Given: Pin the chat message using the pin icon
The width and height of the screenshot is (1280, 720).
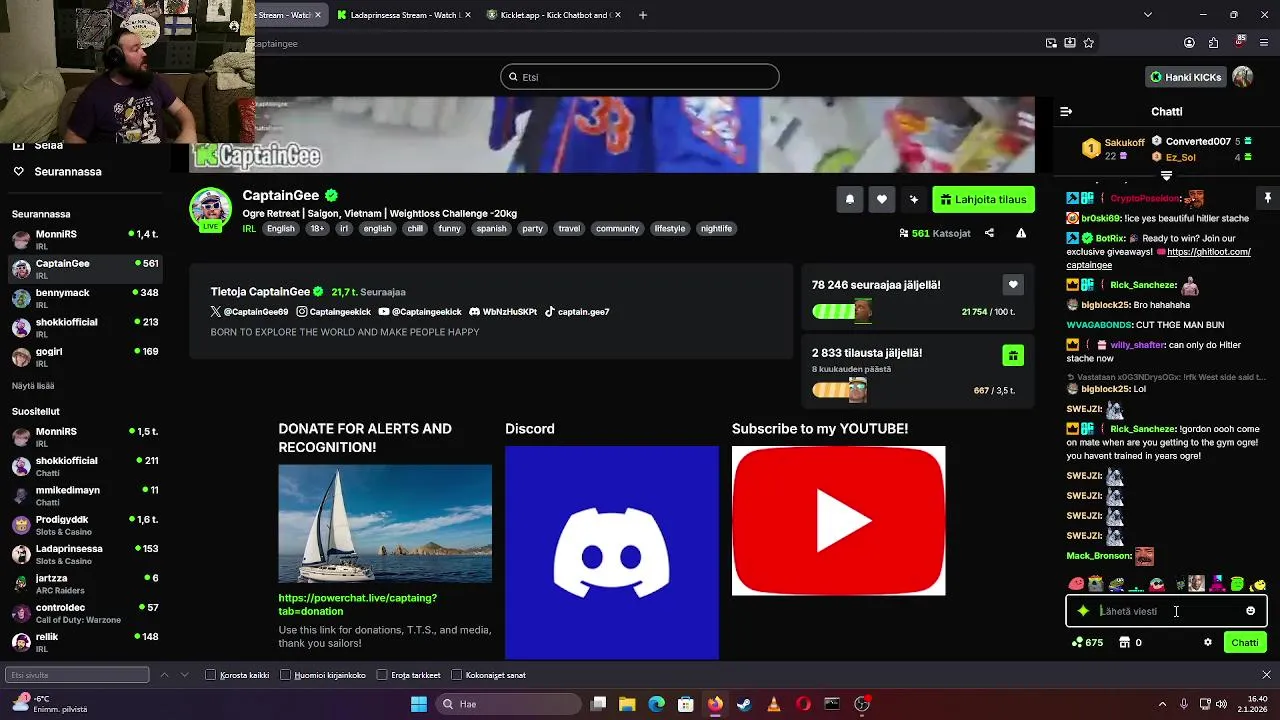Looking at the screenshot, I should coord(1267,198).
